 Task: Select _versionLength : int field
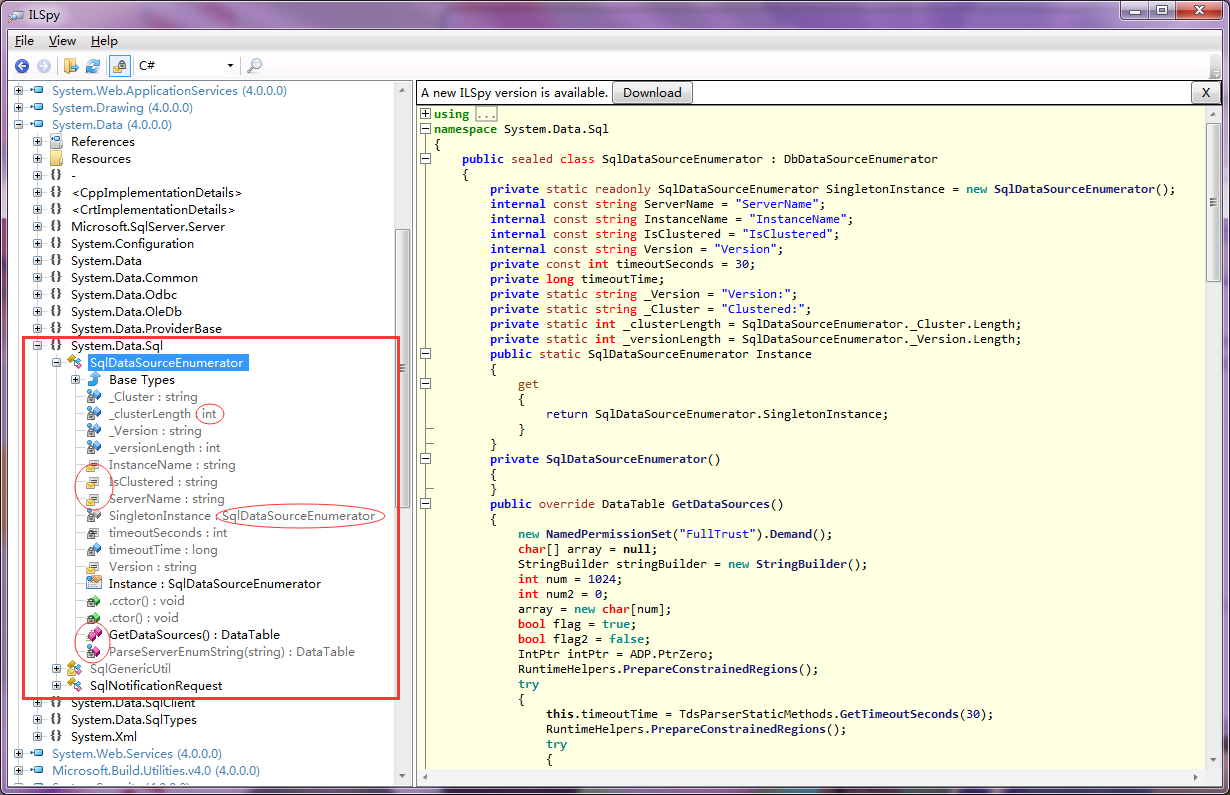(x=164, y=447)
